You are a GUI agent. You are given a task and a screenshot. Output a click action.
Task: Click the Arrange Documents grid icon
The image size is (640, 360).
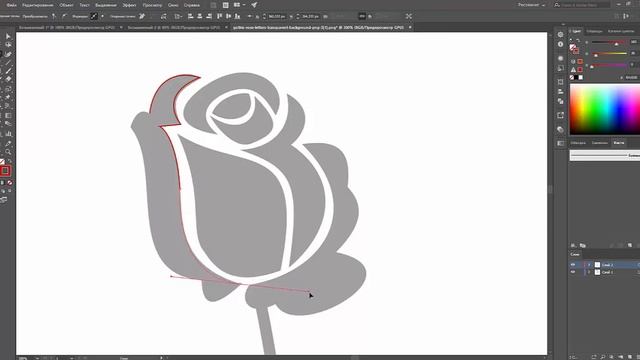coord(238,5)
